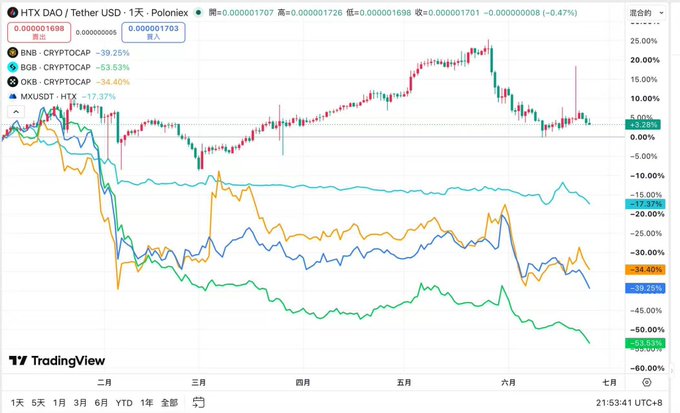Click the blue -39.25% axis label
680x413 pixels.
pos(645,288)
